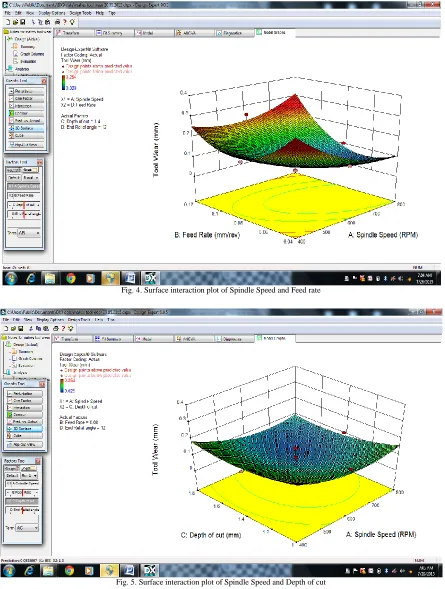Click Open file icon in Fig. 4 window
Viewport: 445px width, 589px height.
(15, 22)
